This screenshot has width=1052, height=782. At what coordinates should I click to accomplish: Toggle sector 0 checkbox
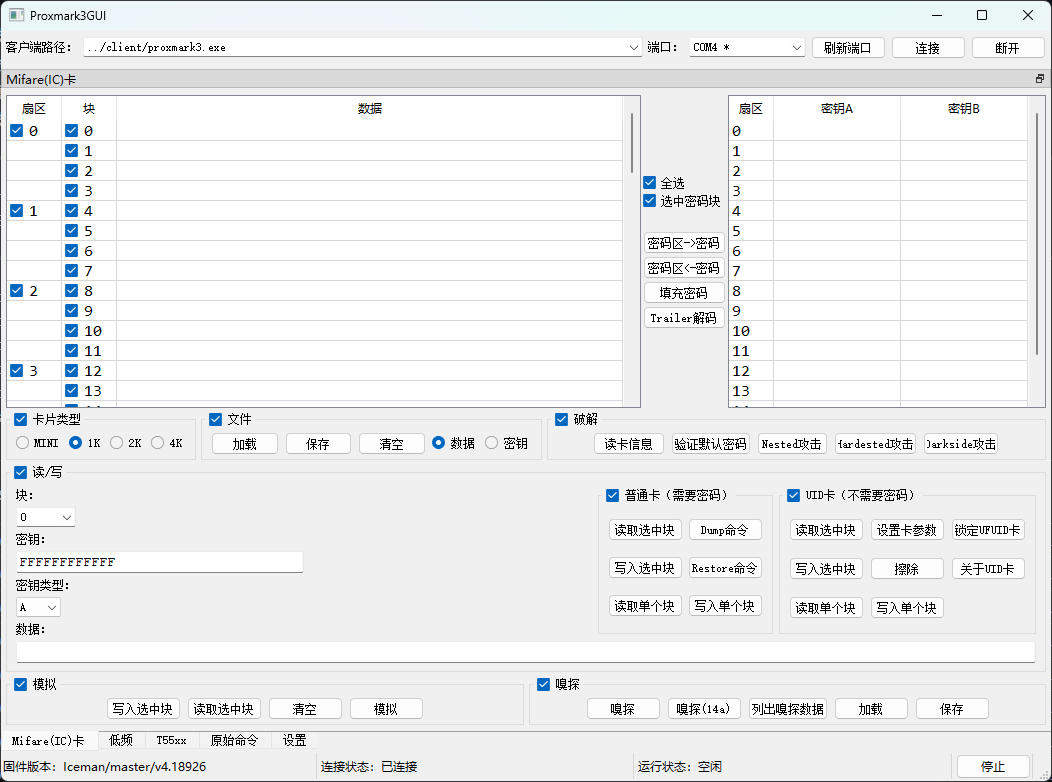17,131
